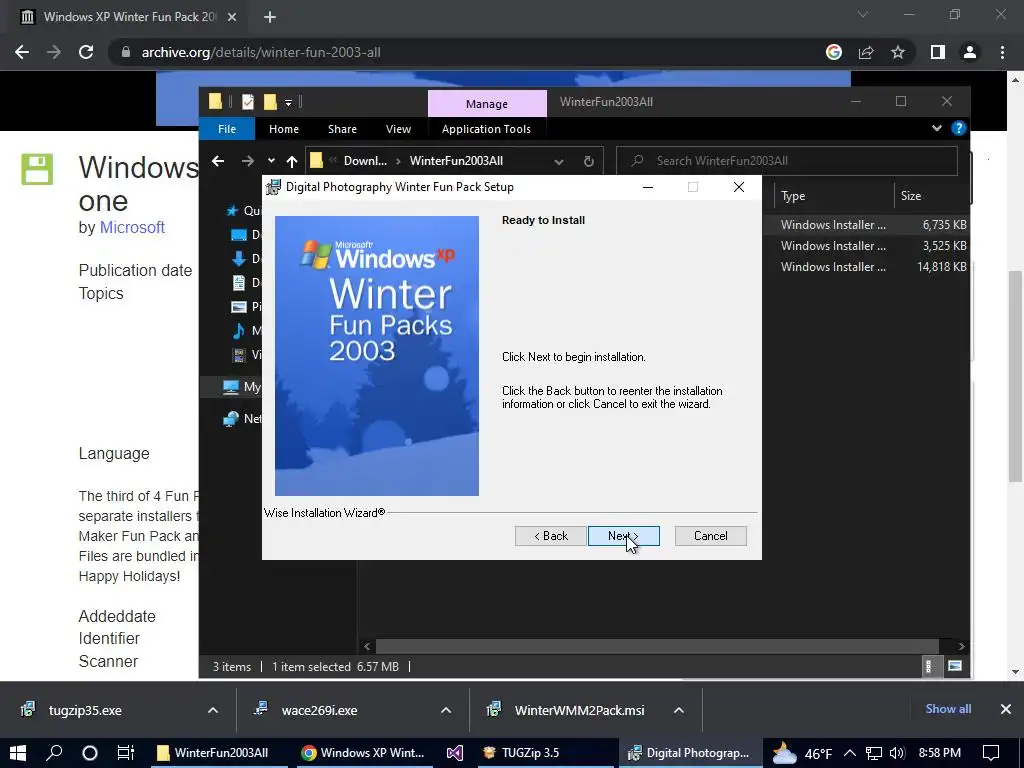This screenshot has width=1024, height=768.
Task: Select the 6,735 KB file row
Action: (x=865, y=225)
